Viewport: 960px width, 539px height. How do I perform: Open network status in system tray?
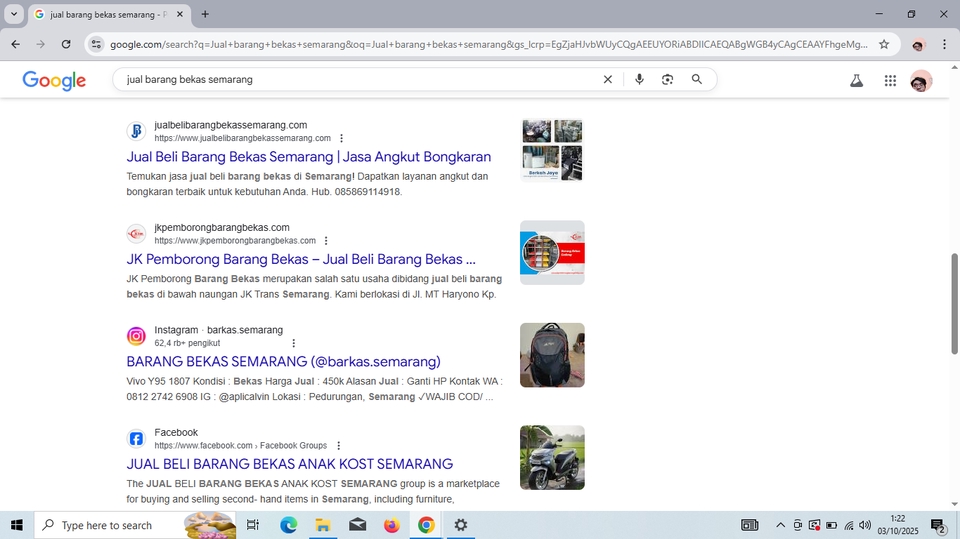849,525
